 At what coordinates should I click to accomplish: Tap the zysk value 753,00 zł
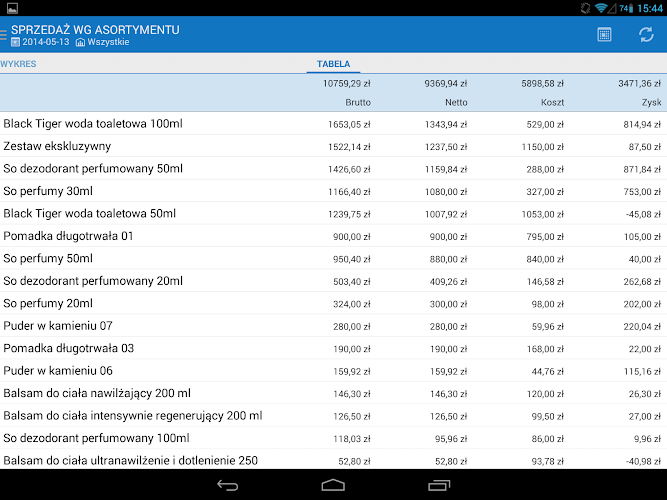pos(642,192)
